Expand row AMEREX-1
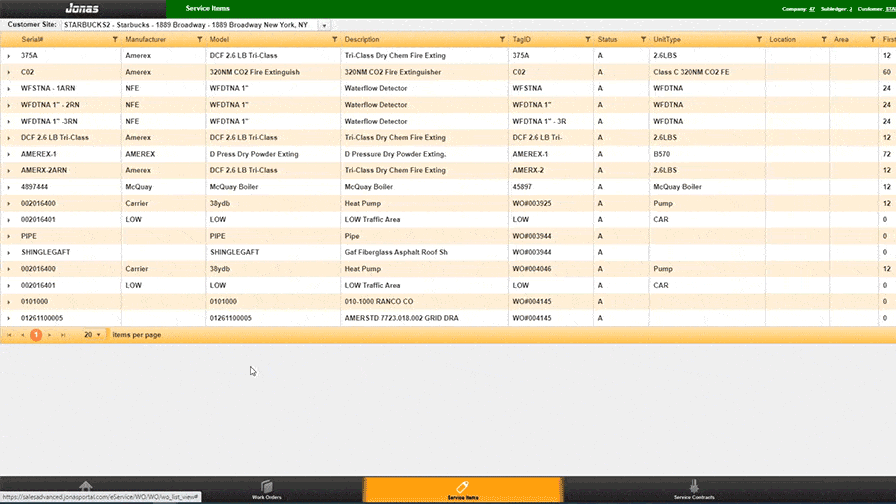896x504 pixels. (x=9, y=154)
